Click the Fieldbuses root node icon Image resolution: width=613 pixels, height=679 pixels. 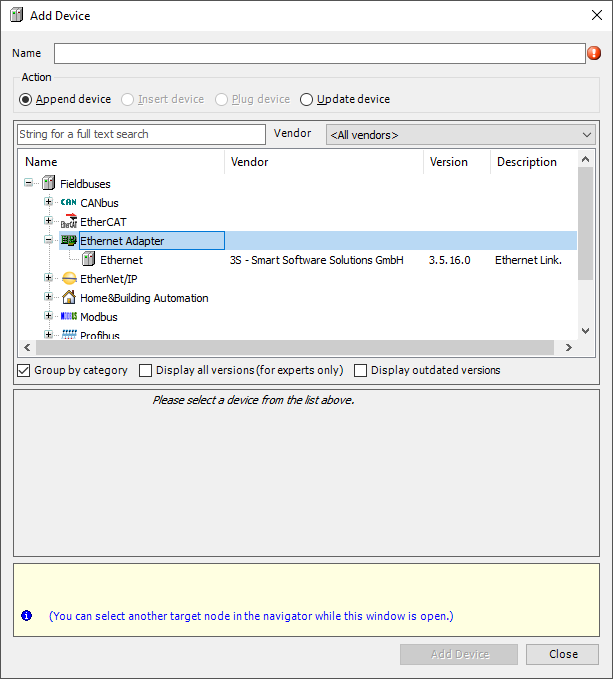coord(48,184)
